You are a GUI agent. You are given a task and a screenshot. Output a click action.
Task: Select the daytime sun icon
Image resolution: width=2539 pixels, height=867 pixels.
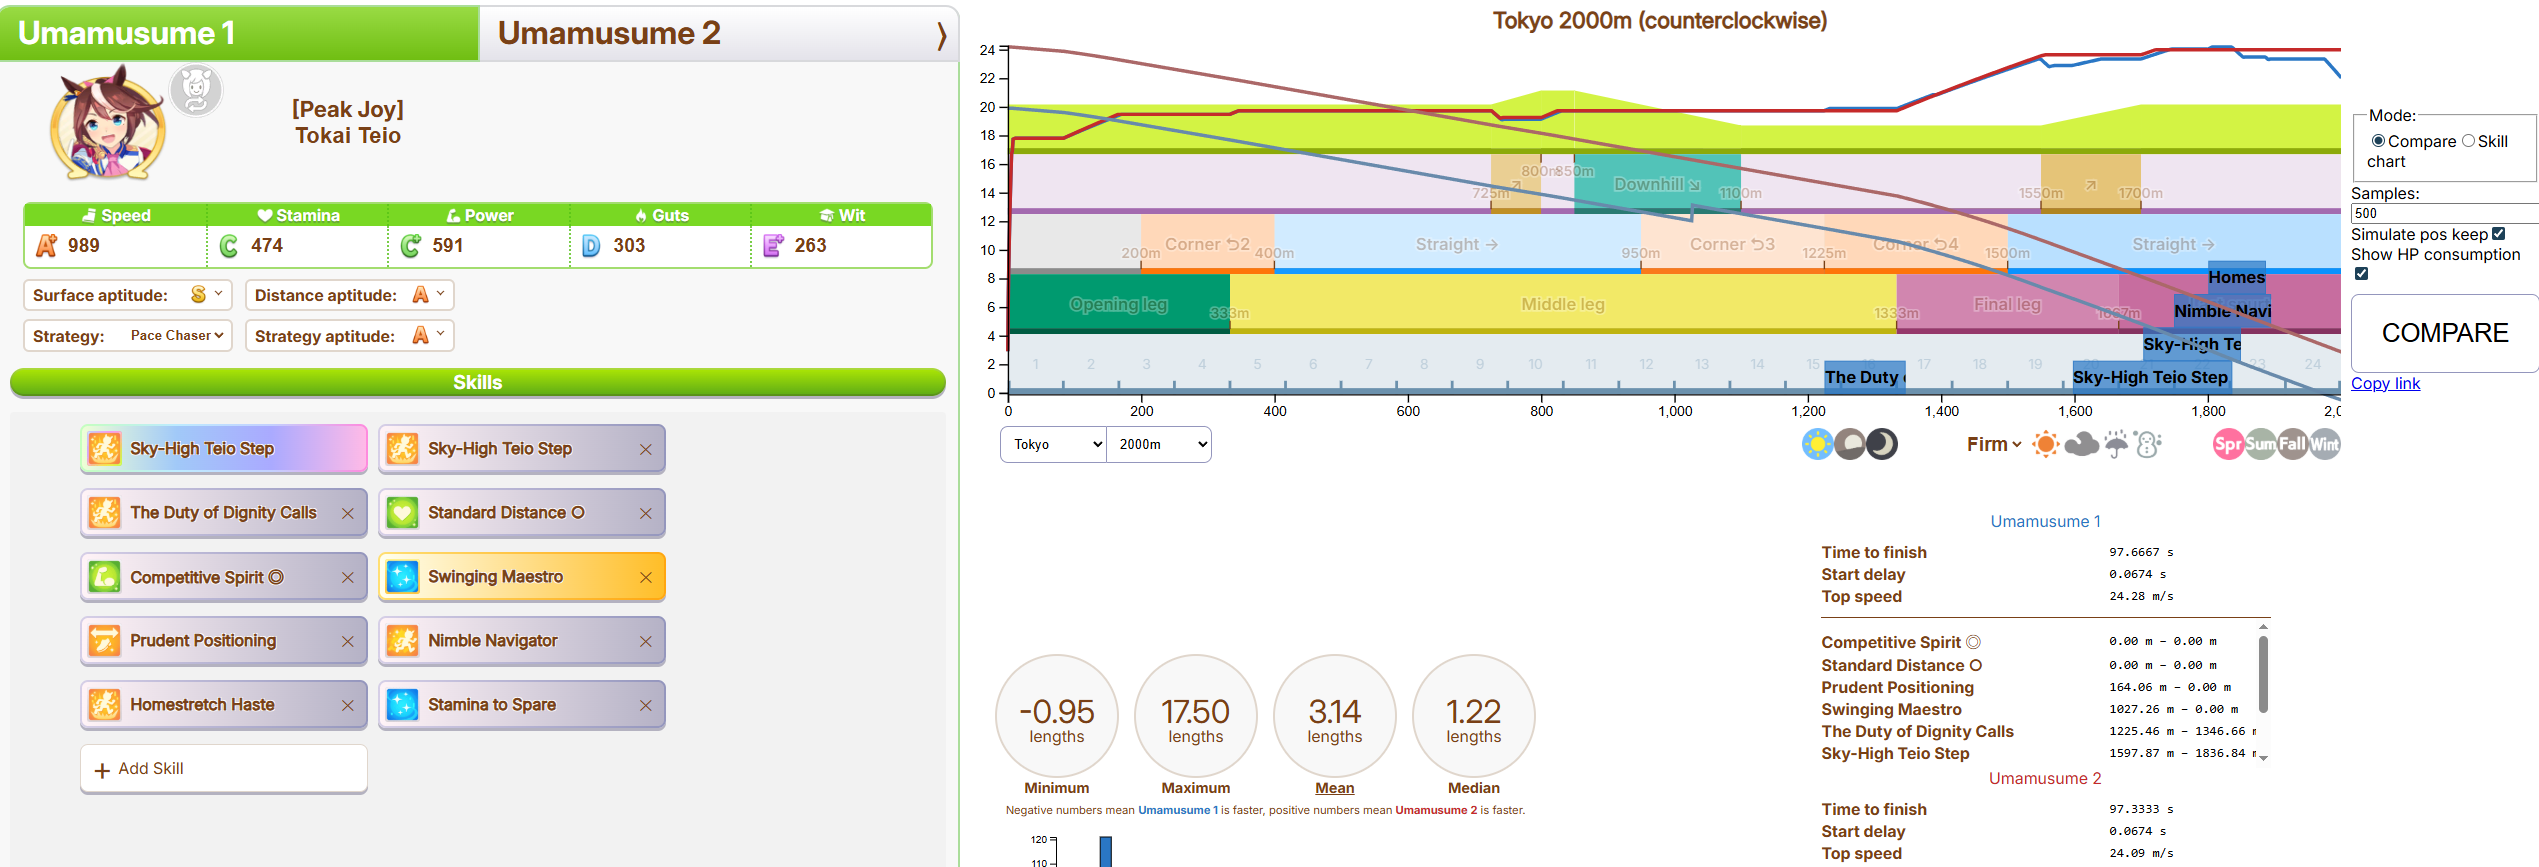pos(1817,444)
